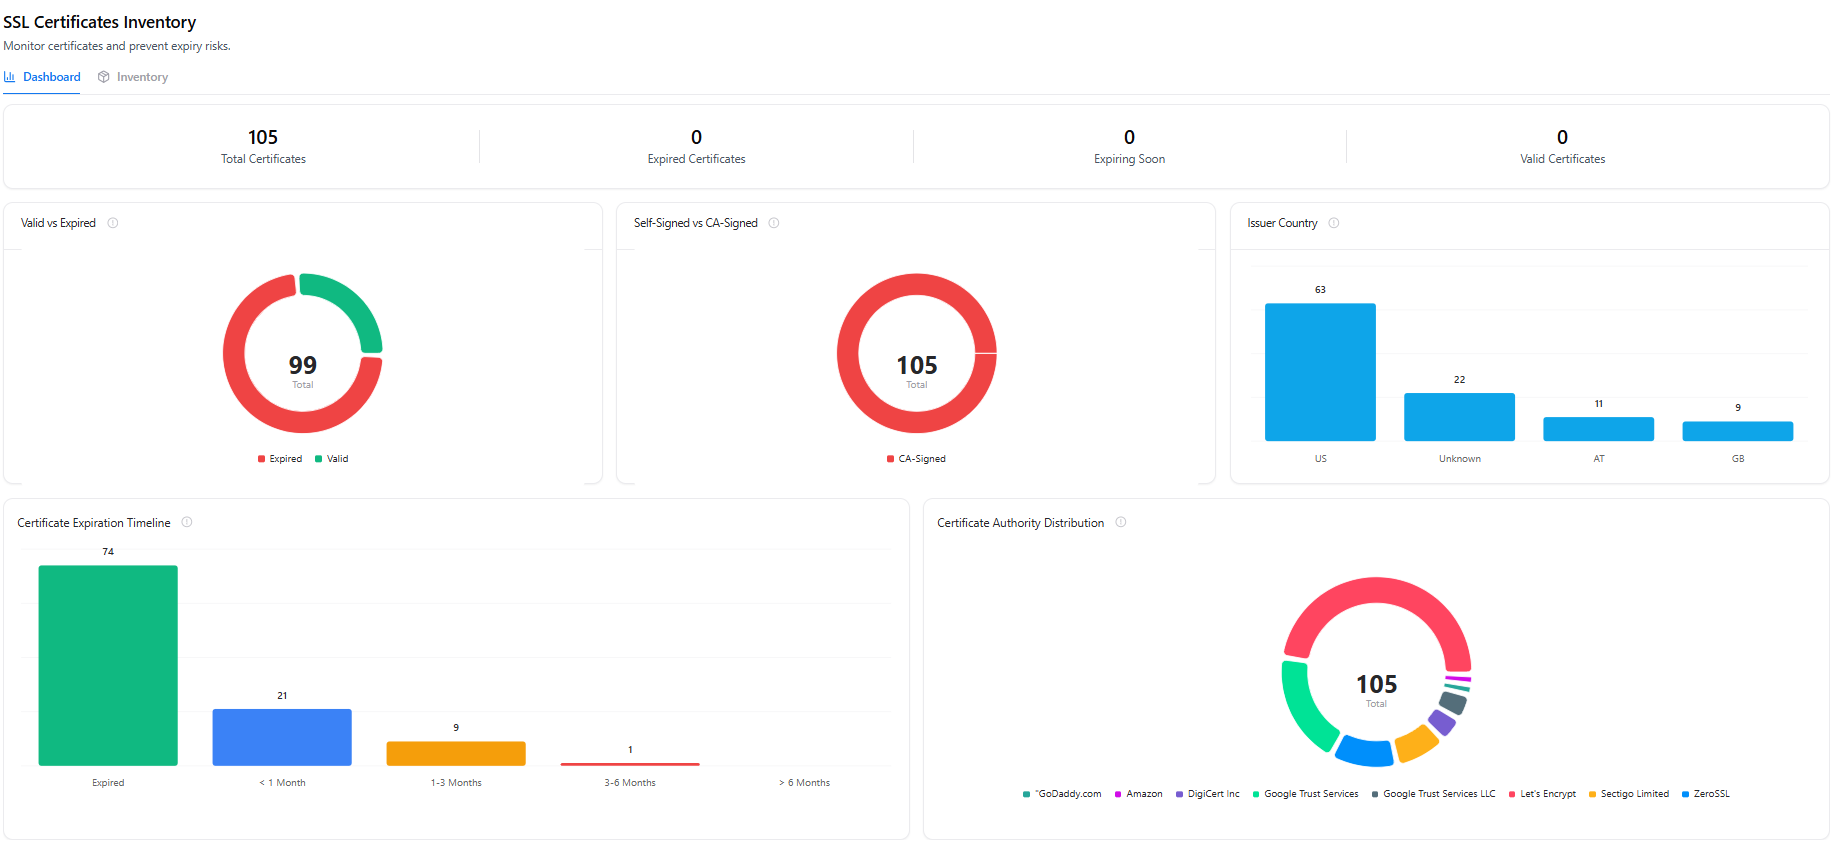
Task: Click the blue < 1 Month bar
Action: [282, 737]
